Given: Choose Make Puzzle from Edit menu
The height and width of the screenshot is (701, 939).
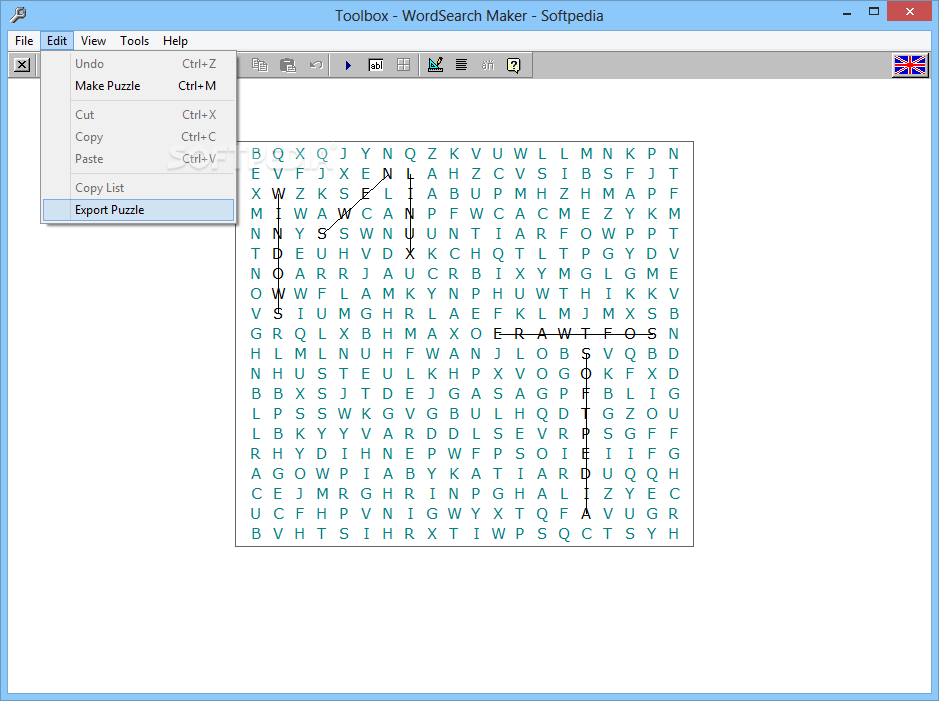Looking at the screenshot, I should coord(139,86).
